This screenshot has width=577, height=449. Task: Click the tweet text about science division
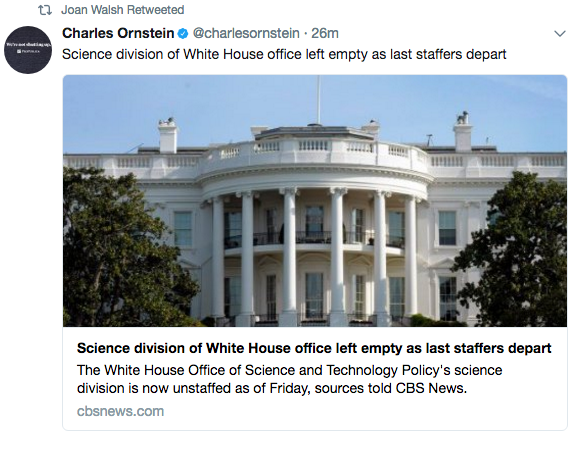284,54
